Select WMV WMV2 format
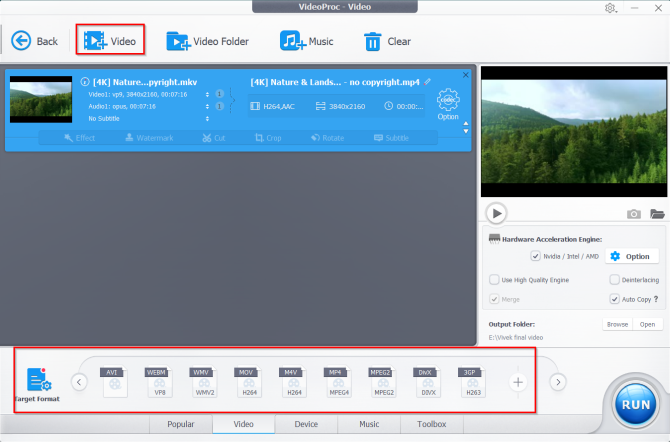This screenshot has width=670, height=442. click(203, 382)
